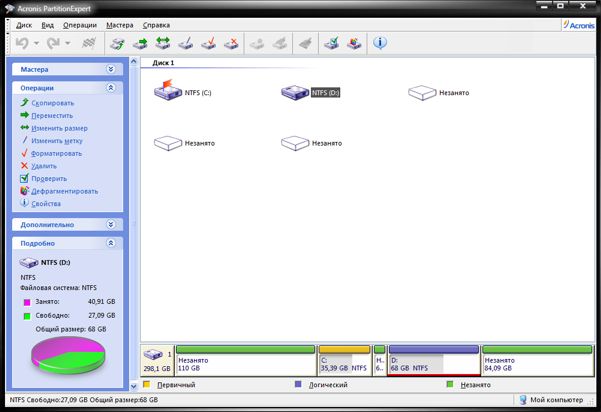Click the Resize partition toolbar icon
The width and height of the screenshot is (601, 412).
coord(163,44)
